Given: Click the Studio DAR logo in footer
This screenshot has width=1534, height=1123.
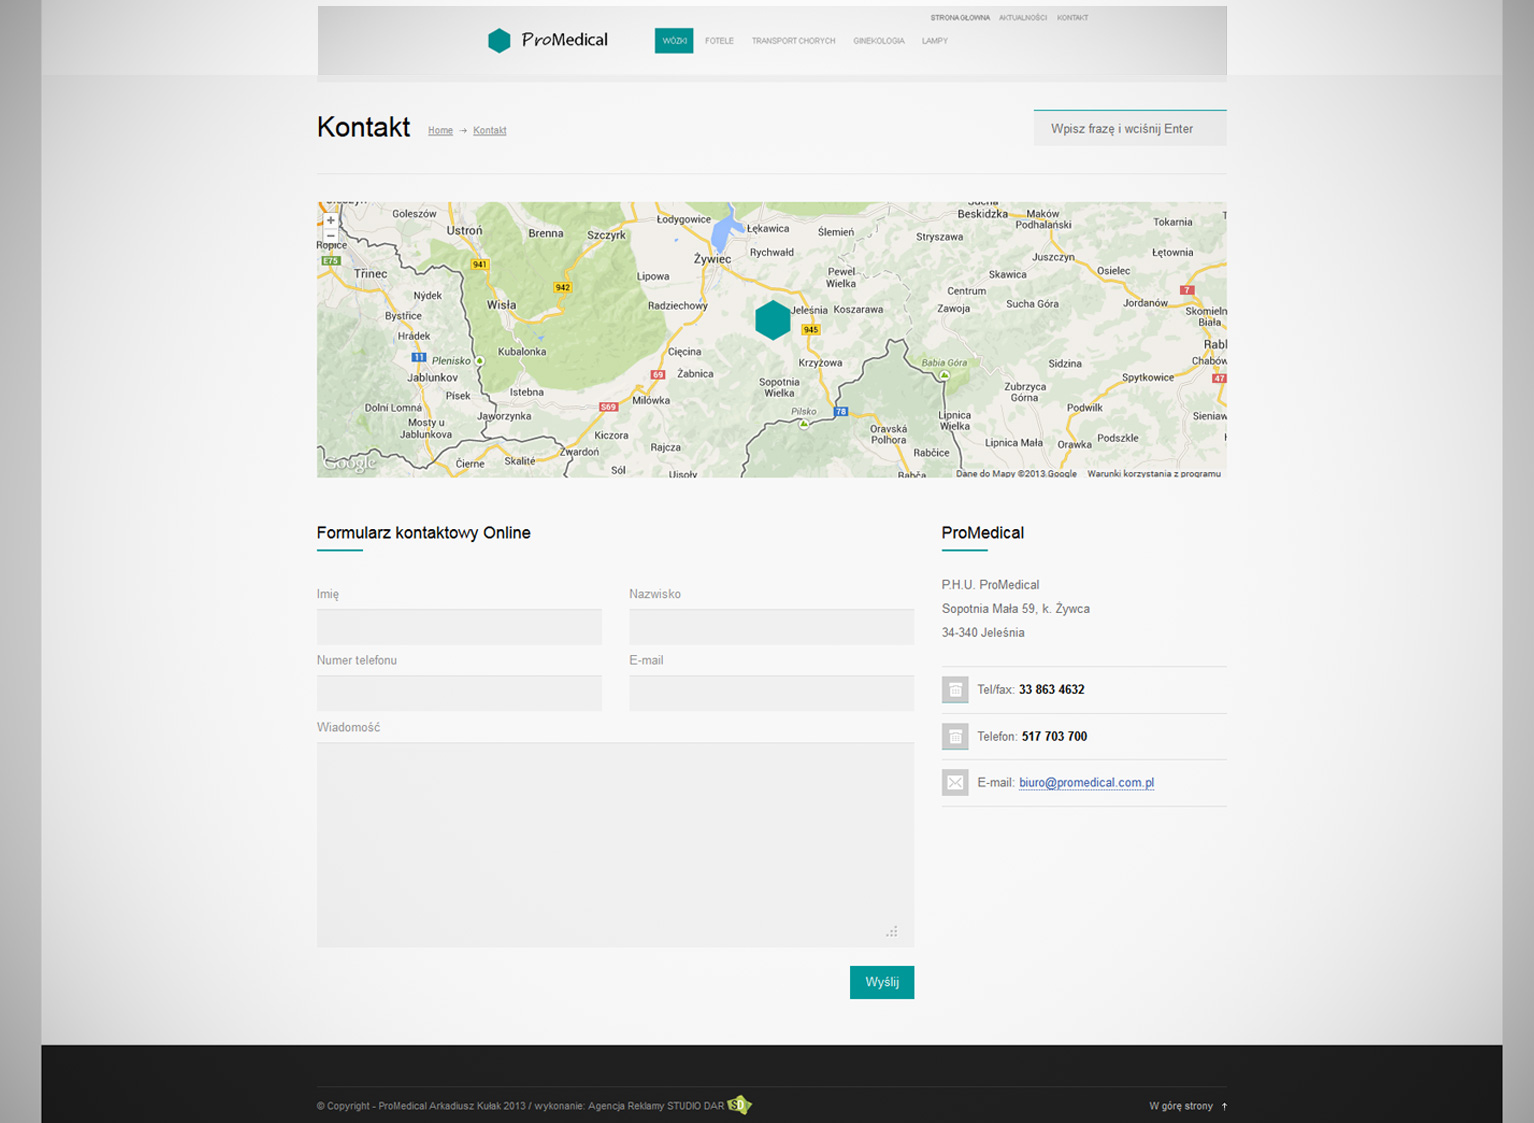Looking at the screenshot, I should (739, 1105).
